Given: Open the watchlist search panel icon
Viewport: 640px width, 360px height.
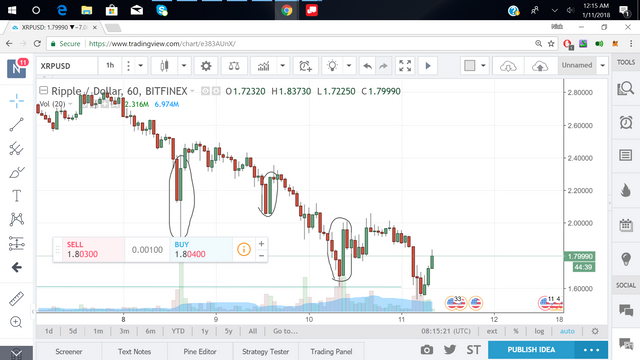Looking at the screenshot, I should pyautogui.click(x=626, y=88).
